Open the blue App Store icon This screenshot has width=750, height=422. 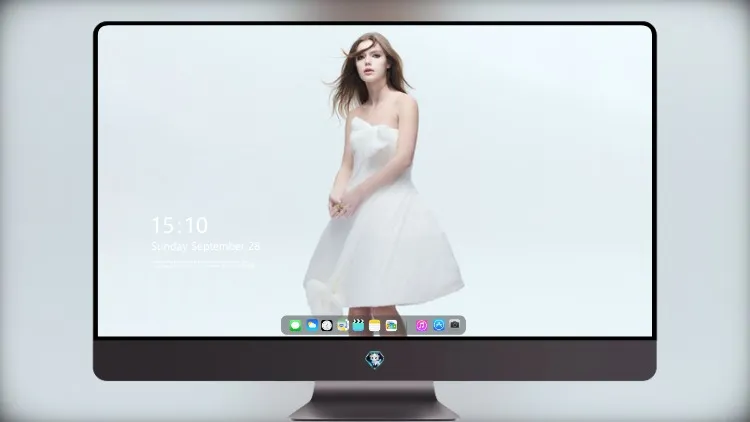439,325
